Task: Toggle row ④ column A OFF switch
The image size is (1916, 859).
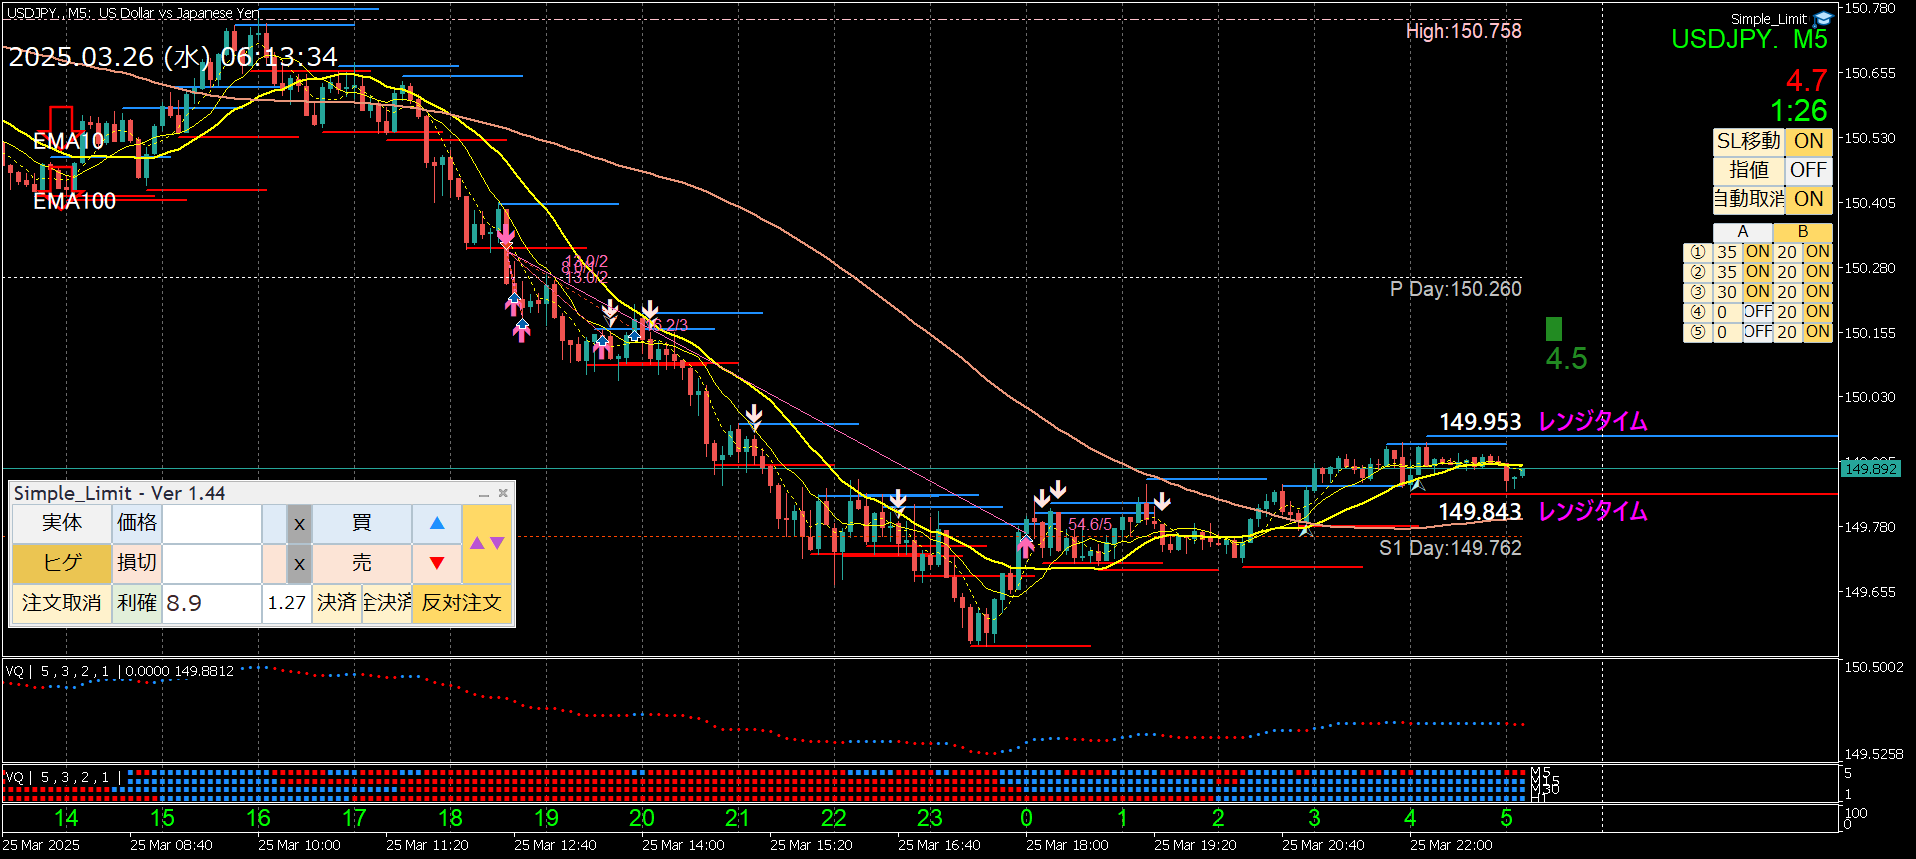Action: click(x=1757, y=312)
